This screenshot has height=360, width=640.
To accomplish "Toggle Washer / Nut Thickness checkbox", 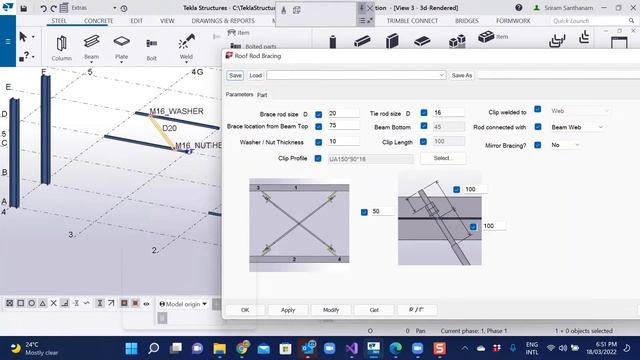I will [318, 142].
